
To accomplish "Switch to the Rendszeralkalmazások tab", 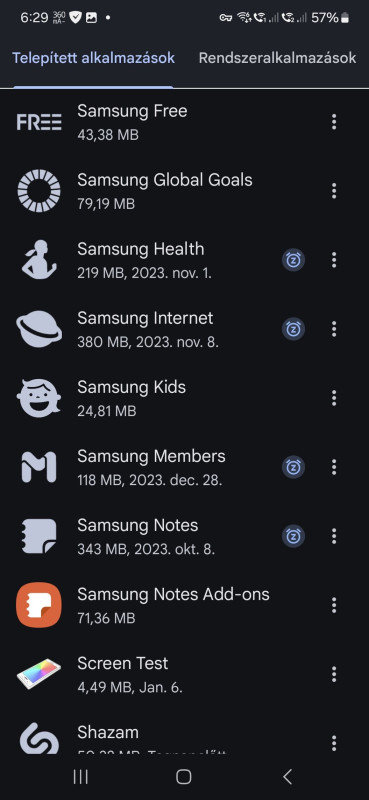I will coord(277,58).
